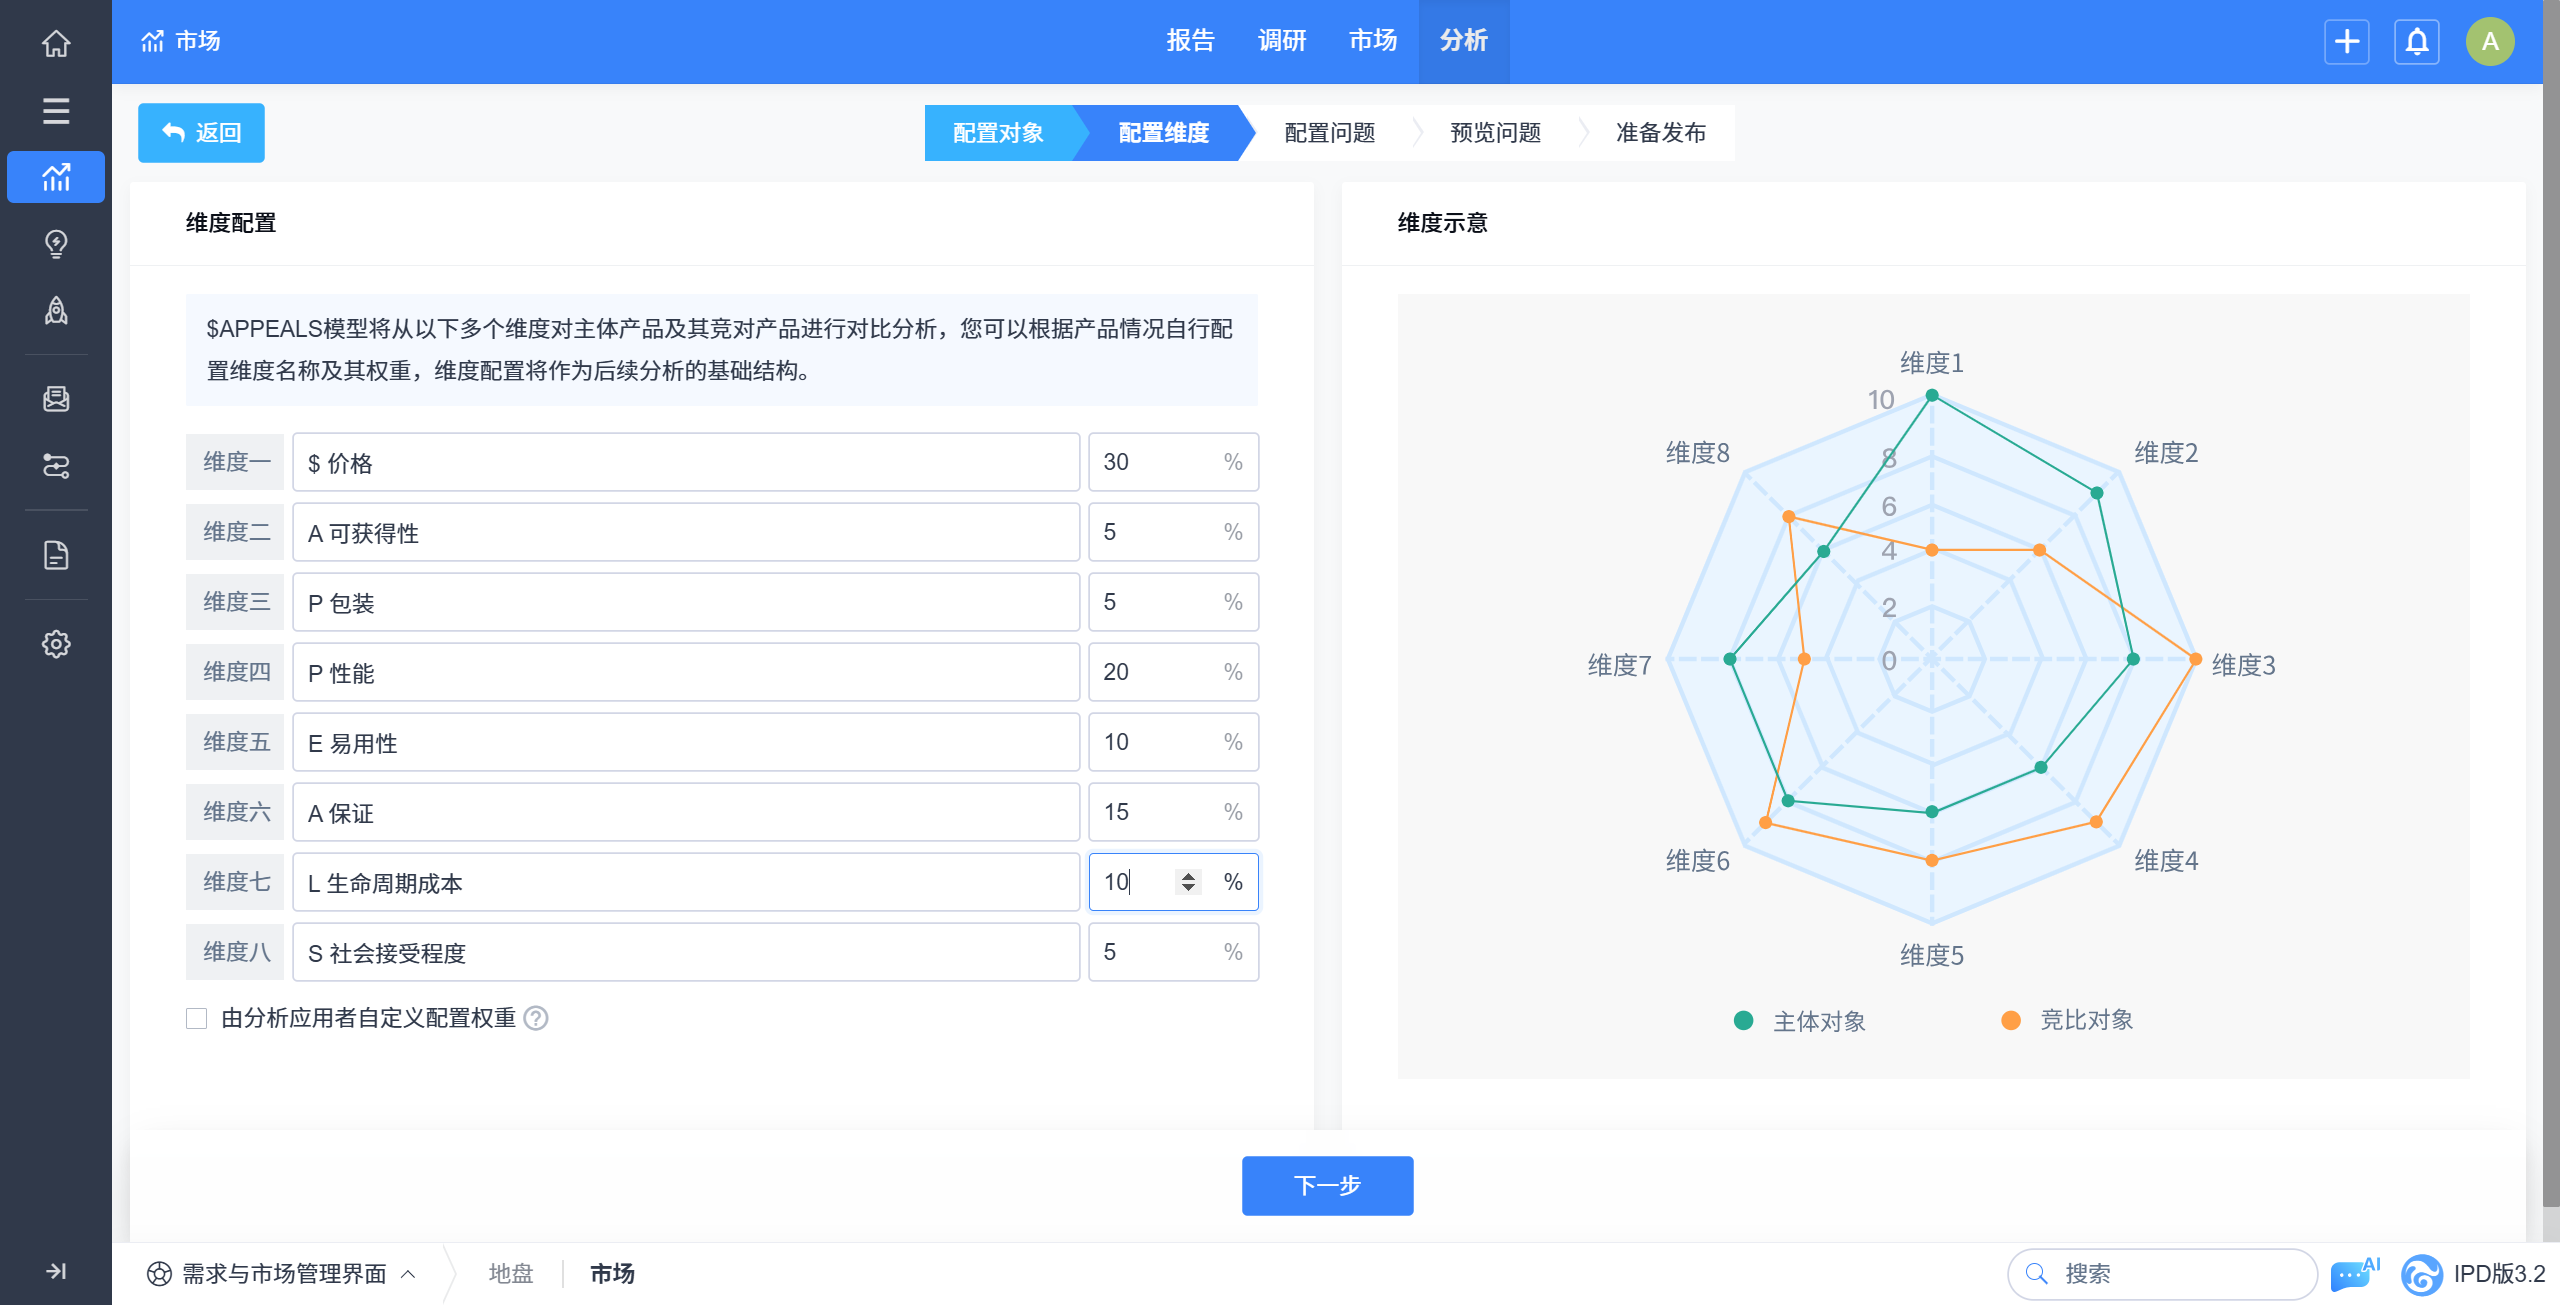Toggle 主体对象 legend series
The image size is (2560, 1305).
1799,1021
